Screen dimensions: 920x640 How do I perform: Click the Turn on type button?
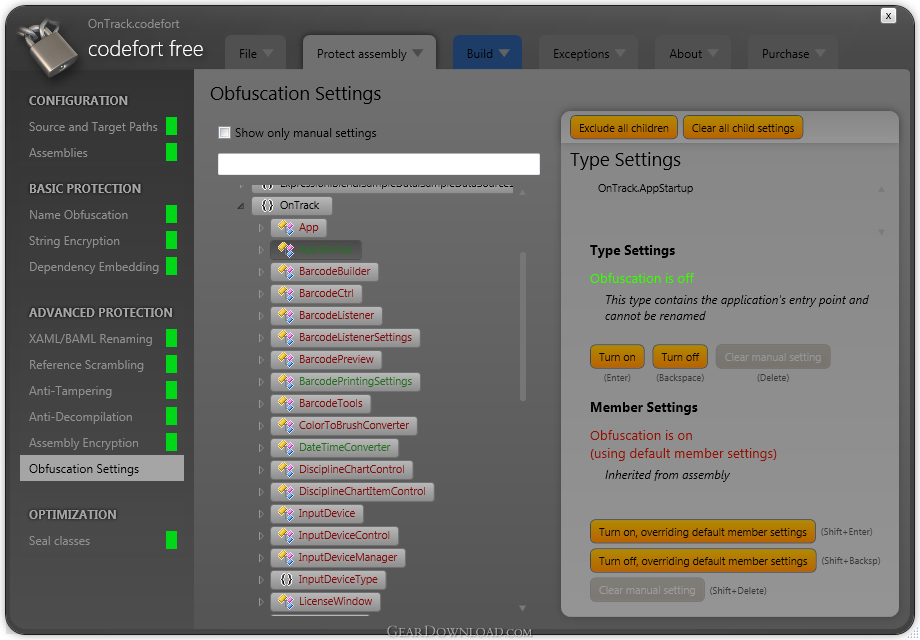(617, 357)
